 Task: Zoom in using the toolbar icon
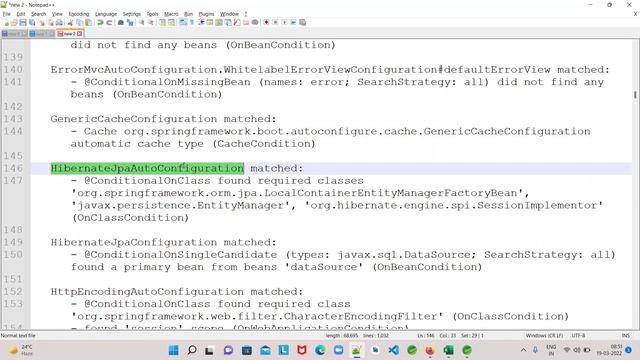[x=141, y=22]
